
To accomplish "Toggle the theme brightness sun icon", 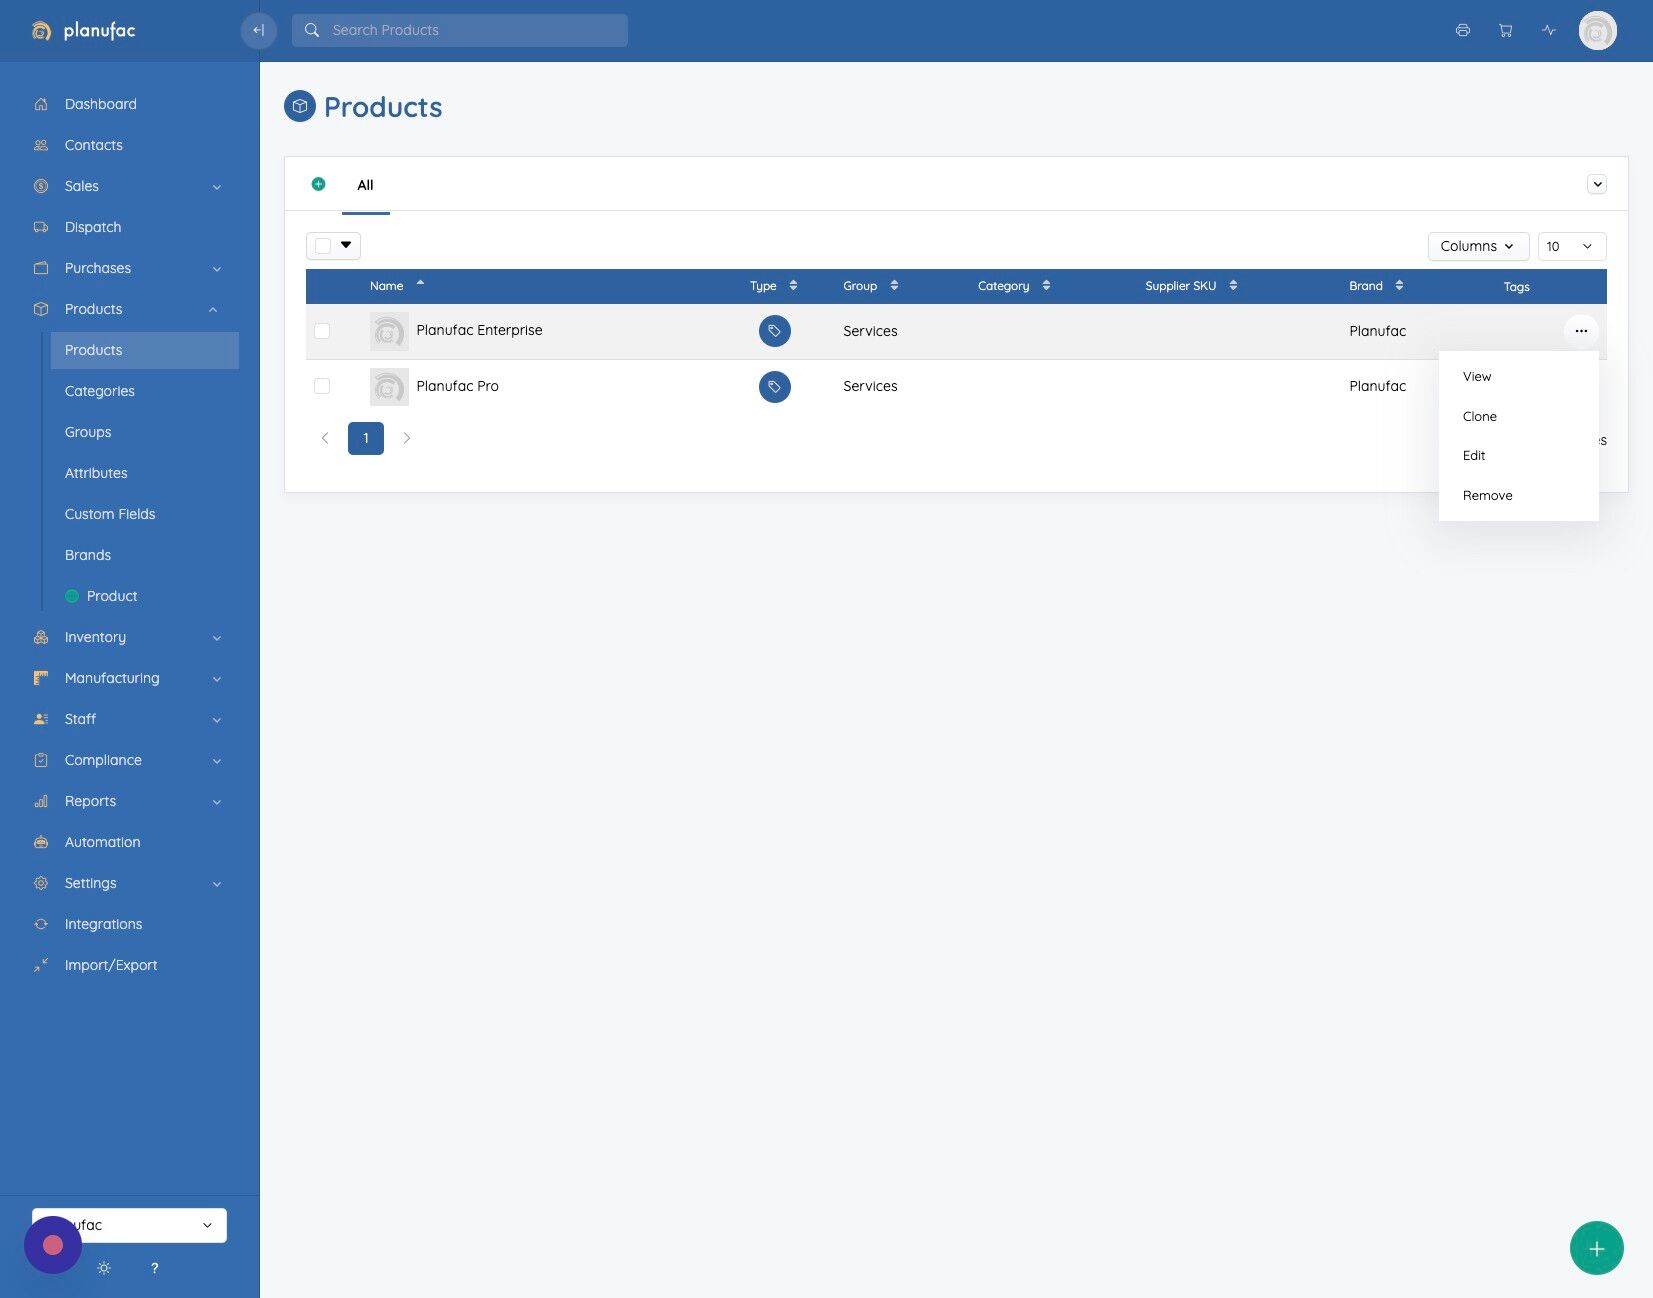I will coord(104,1268).
